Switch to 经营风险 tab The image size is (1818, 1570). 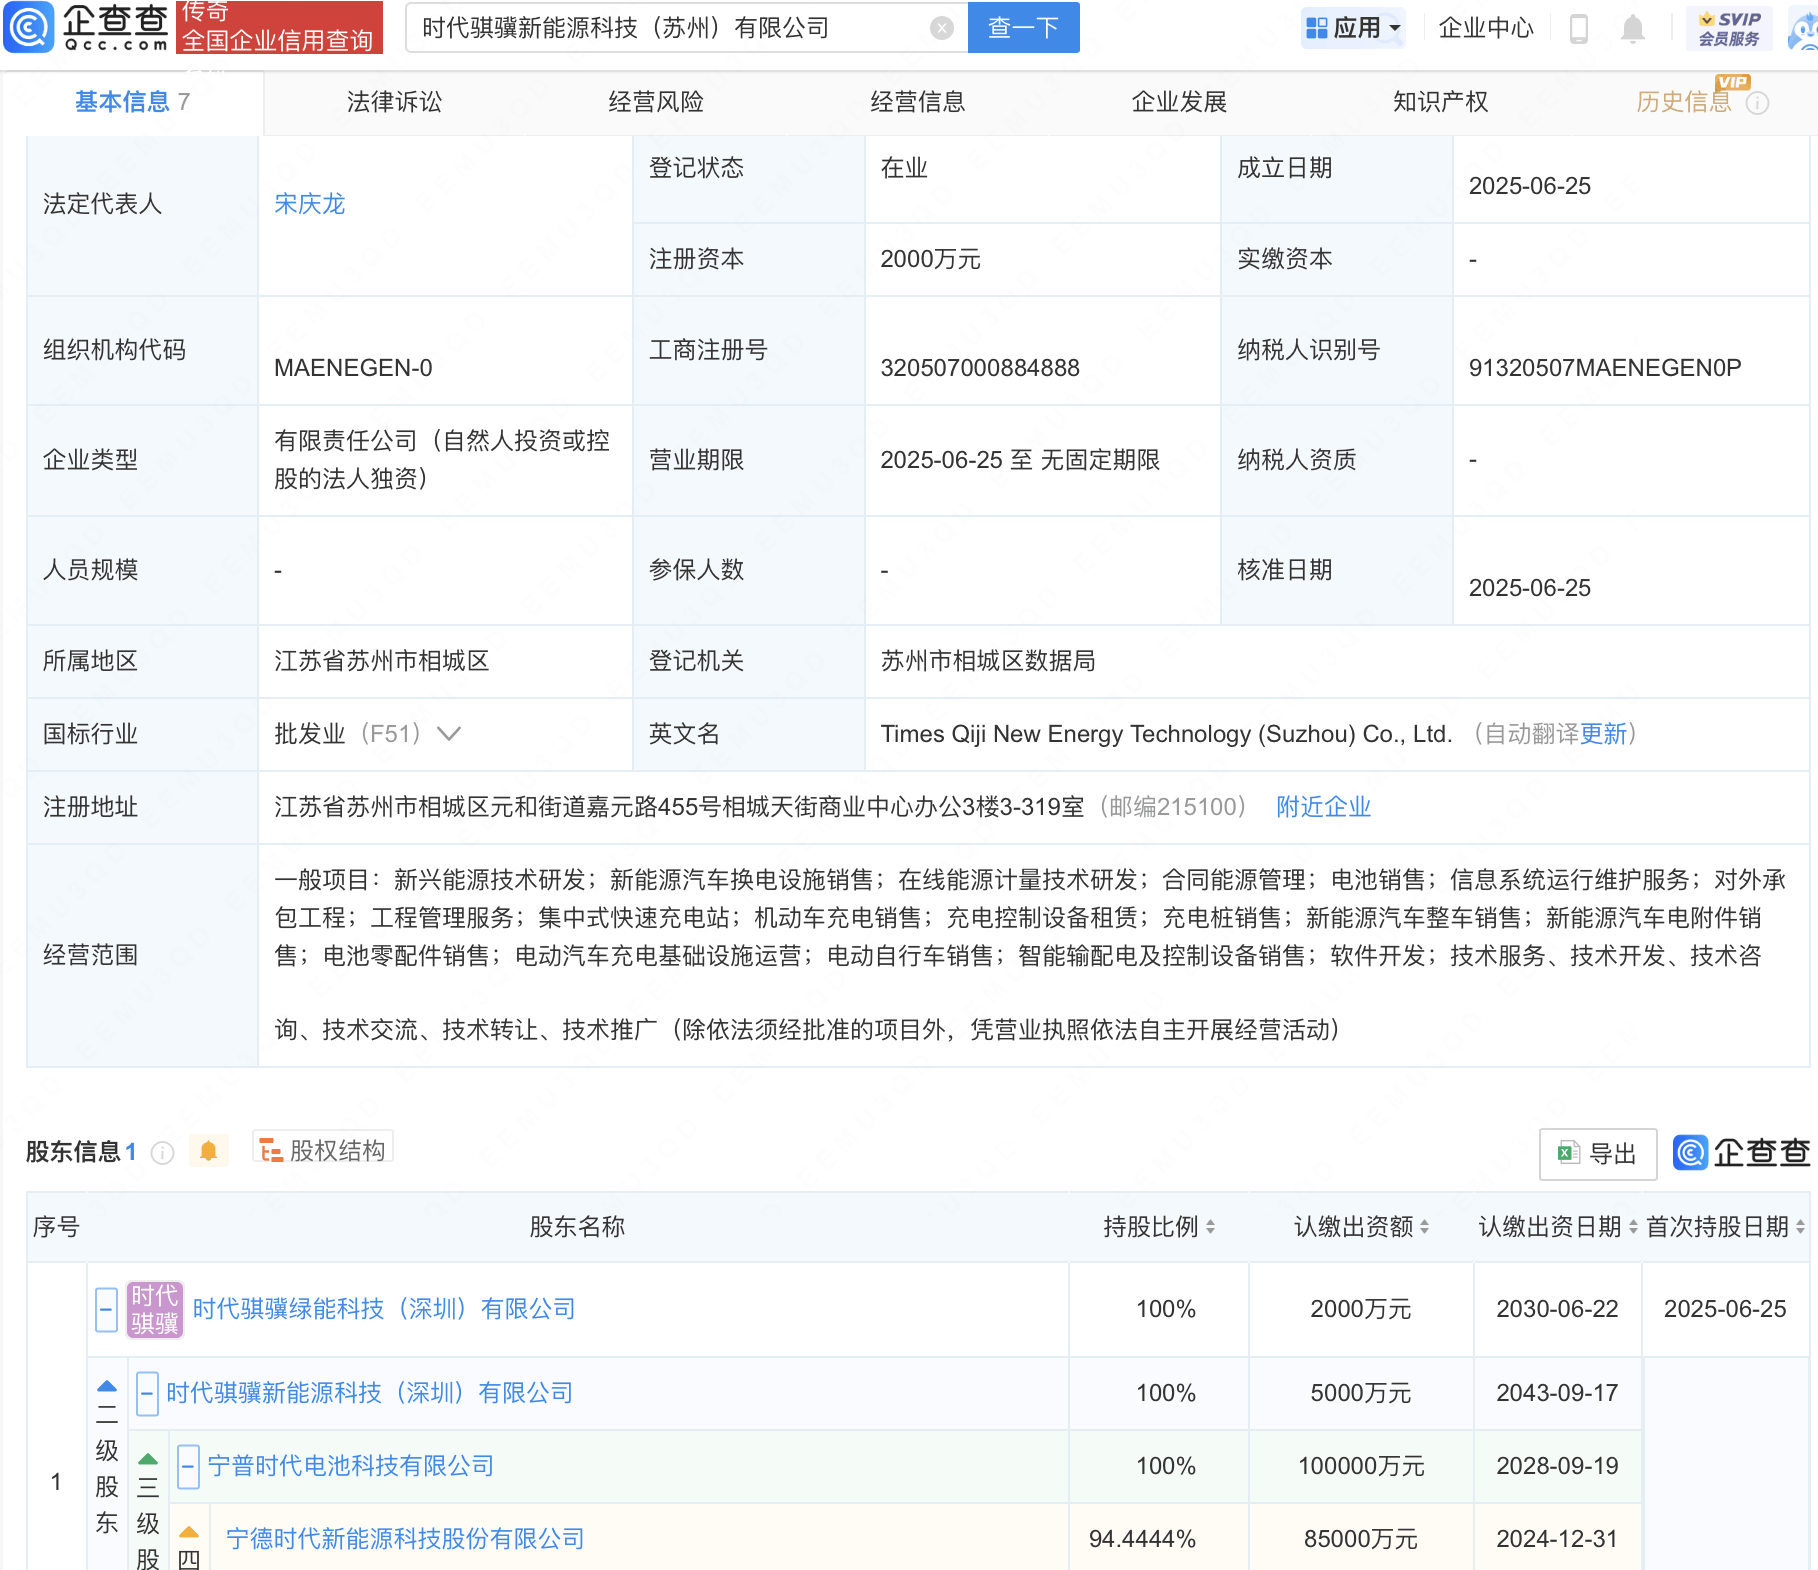tap(656, 102)
